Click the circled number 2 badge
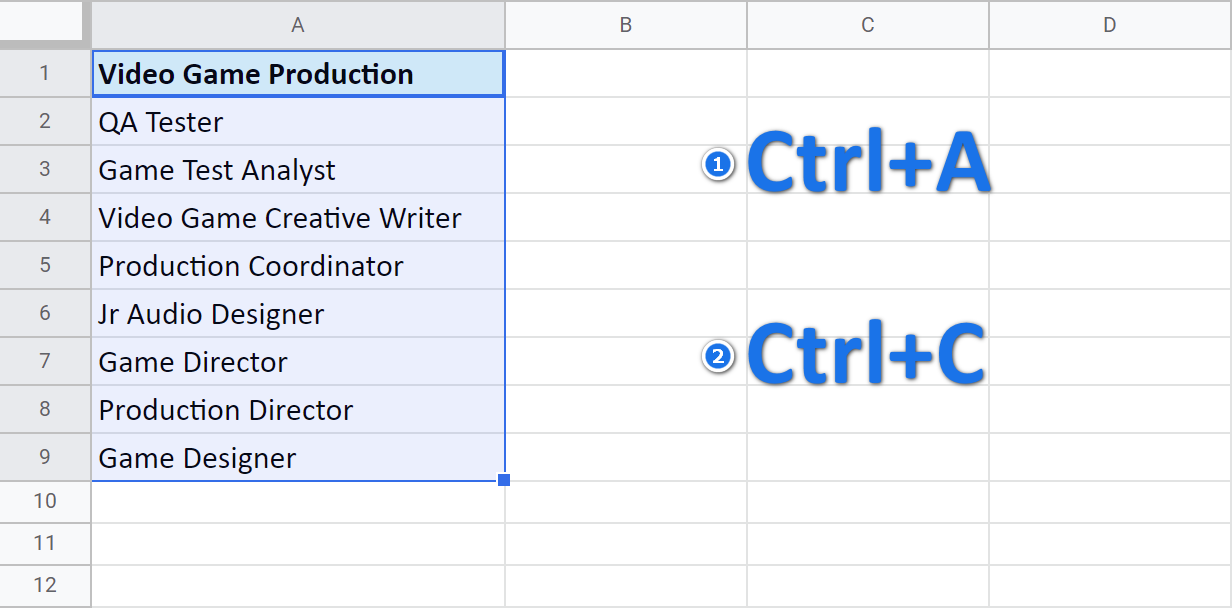Viewport: 1232px width, 608px height. [718, 357]
